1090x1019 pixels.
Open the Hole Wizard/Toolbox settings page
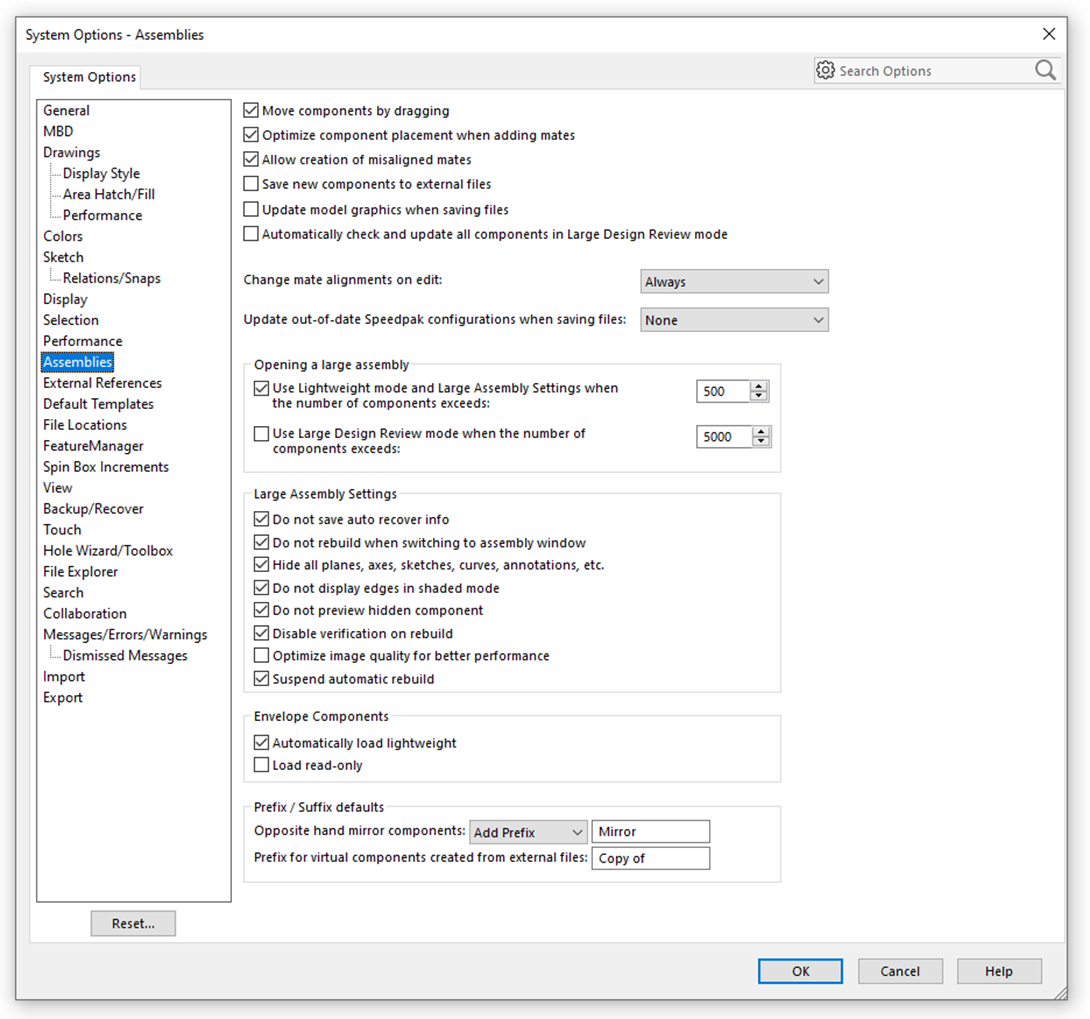coord(108,550)
